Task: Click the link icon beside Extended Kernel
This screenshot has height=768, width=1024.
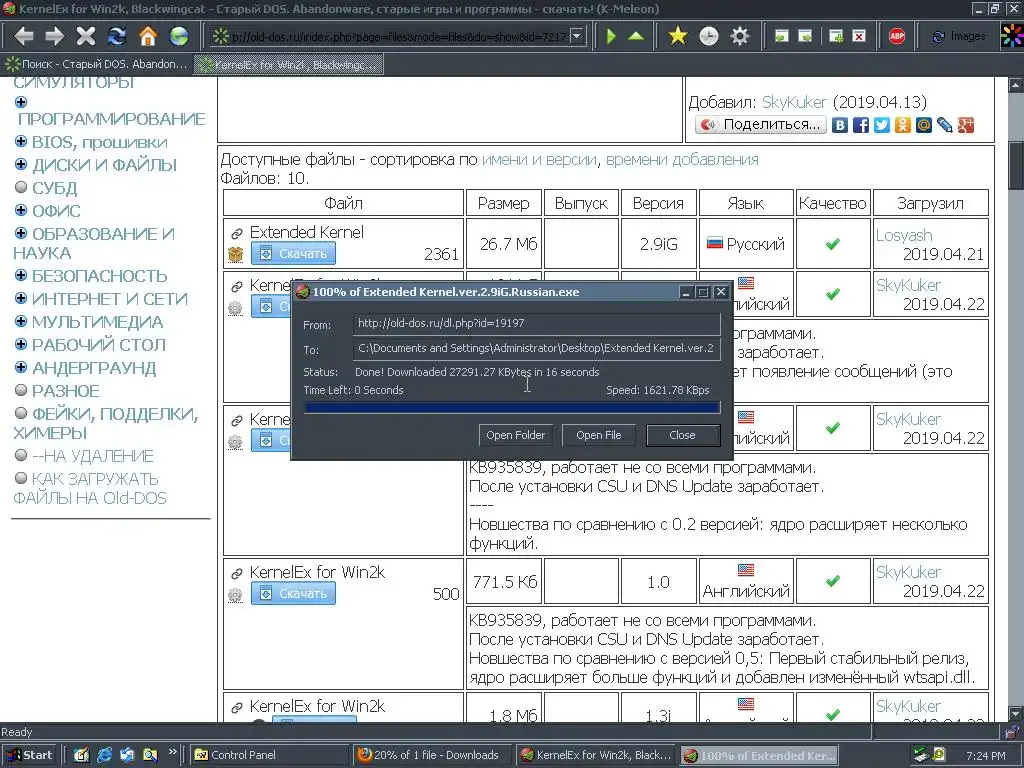Action: [236, 233]
